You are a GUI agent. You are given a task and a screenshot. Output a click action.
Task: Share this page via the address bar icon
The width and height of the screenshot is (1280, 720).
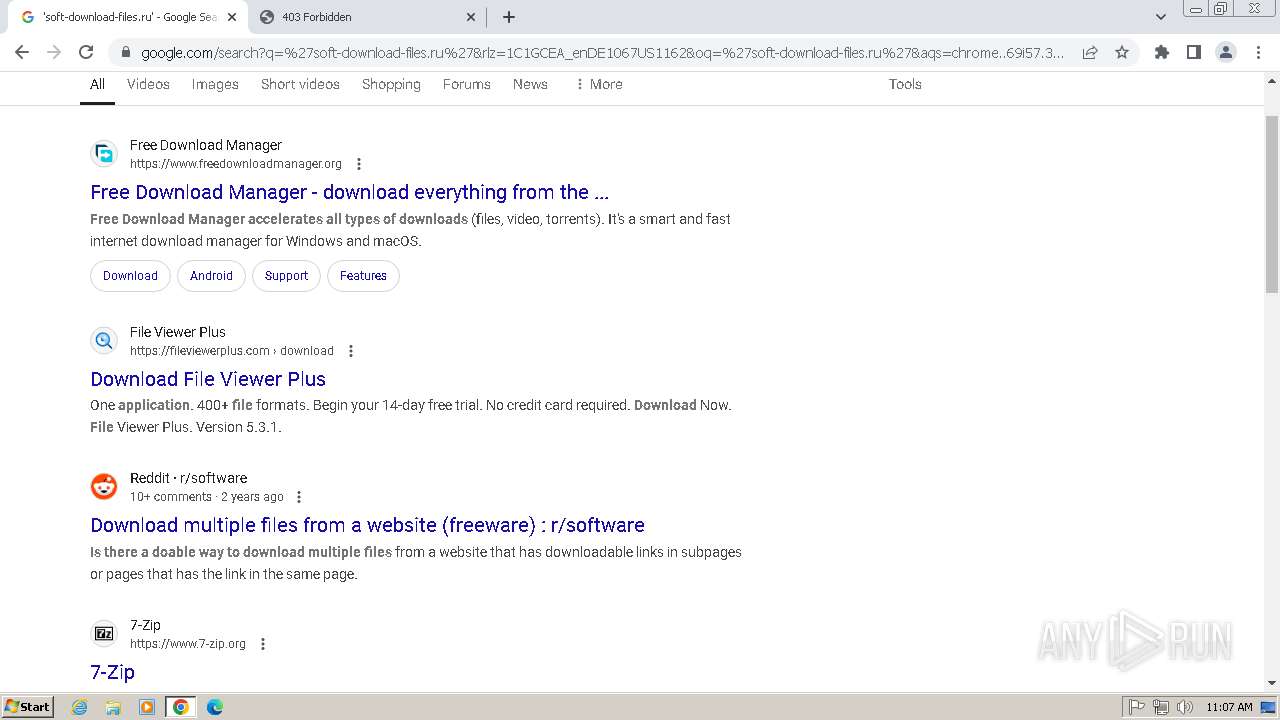pyautogui.click(x=1090, y=53)
